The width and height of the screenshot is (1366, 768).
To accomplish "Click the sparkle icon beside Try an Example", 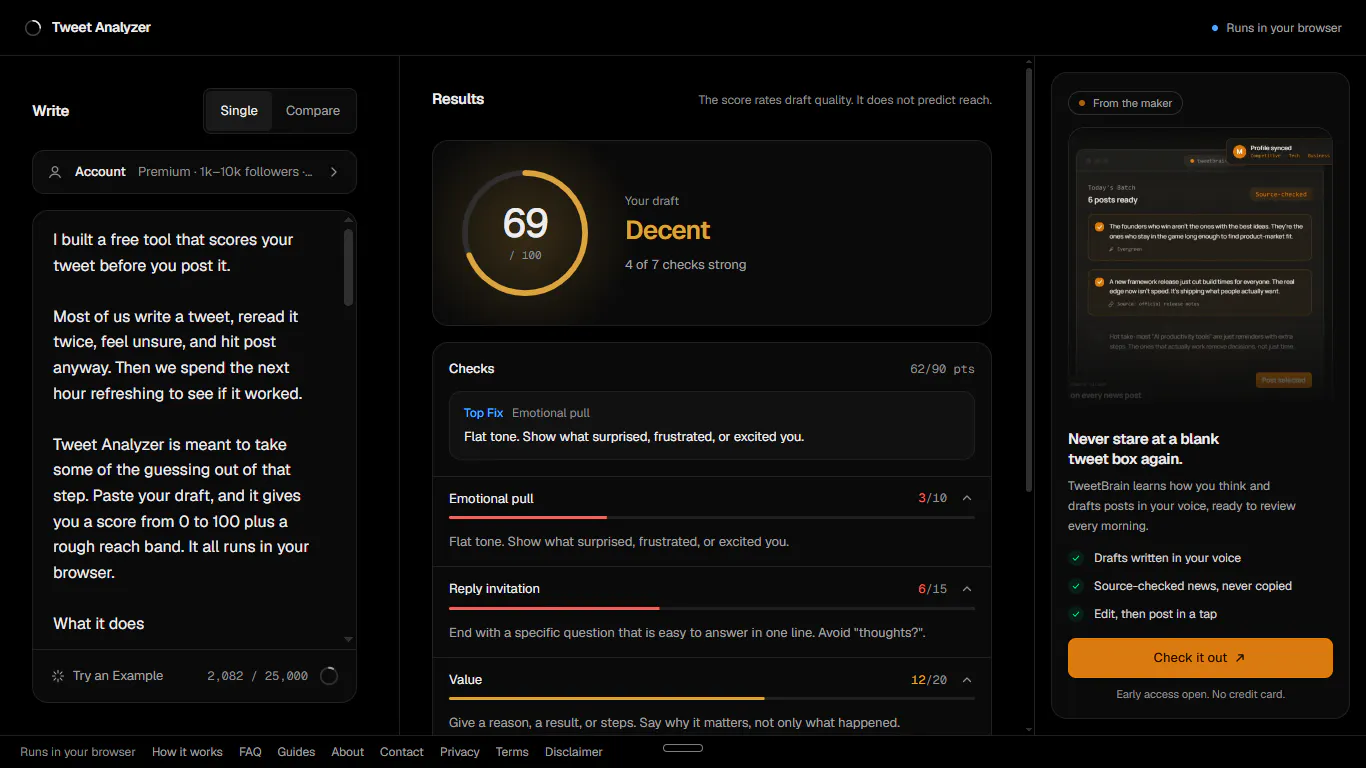I will pyautogui.click(x=58, y=676).
